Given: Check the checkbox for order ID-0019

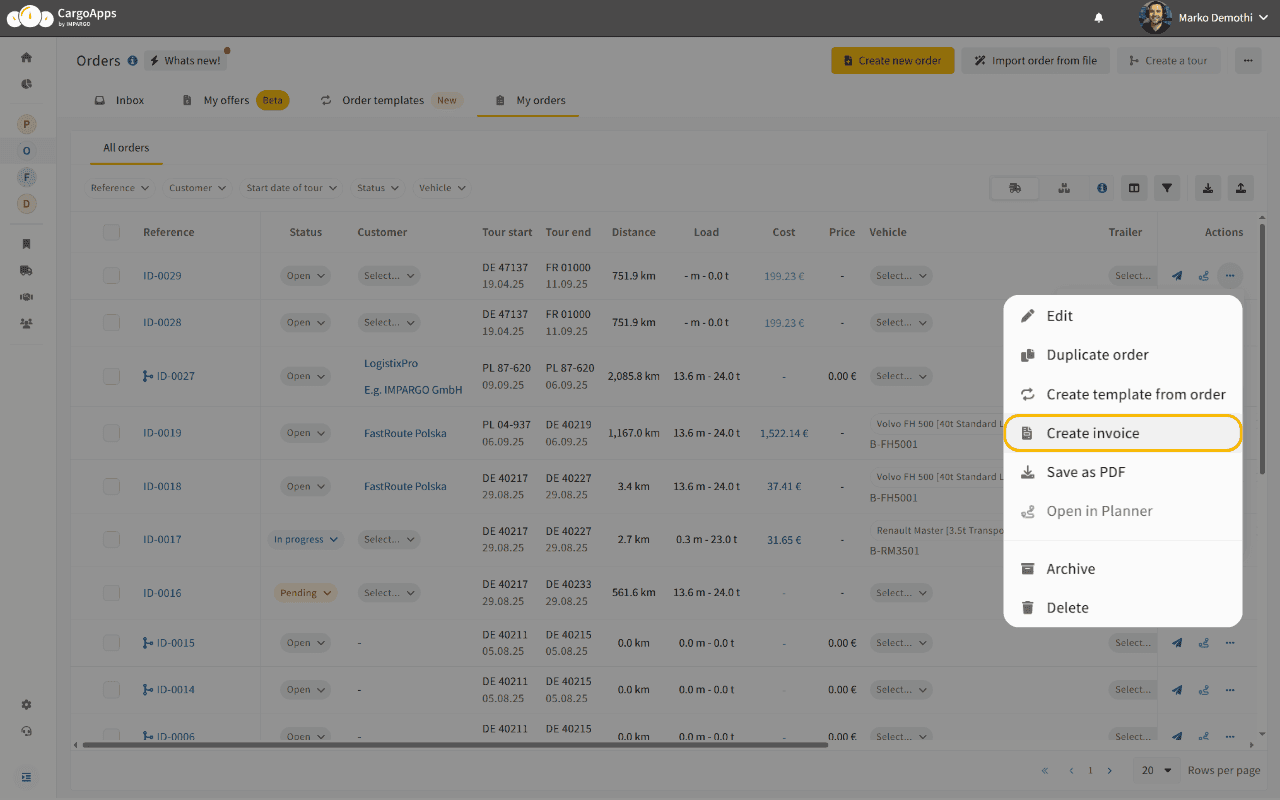Looking at the screenshot, I should click(111, 432).
